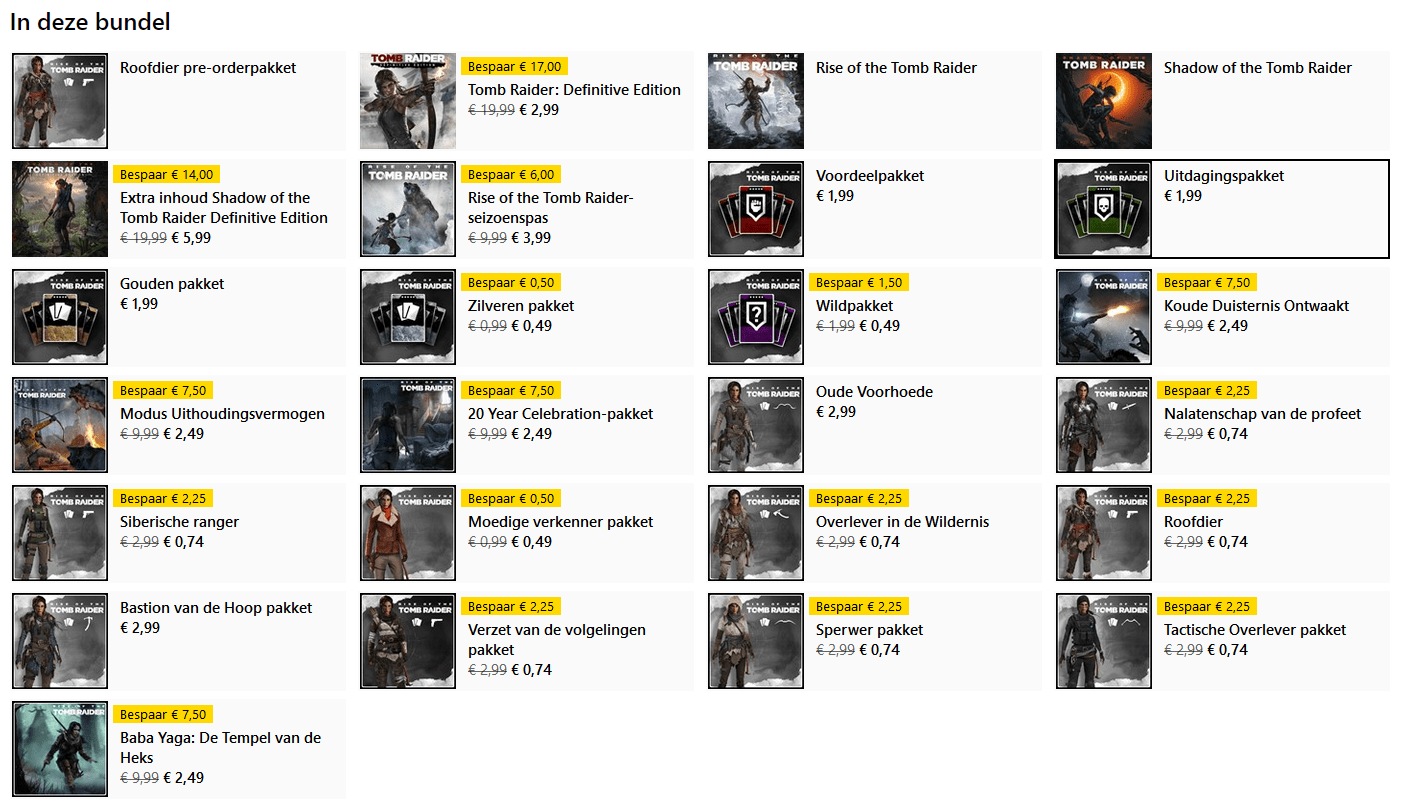Screen dimensions: 1409x808
Task: Open Rise of the Tomb Raider title link
Action: [896, 68]
